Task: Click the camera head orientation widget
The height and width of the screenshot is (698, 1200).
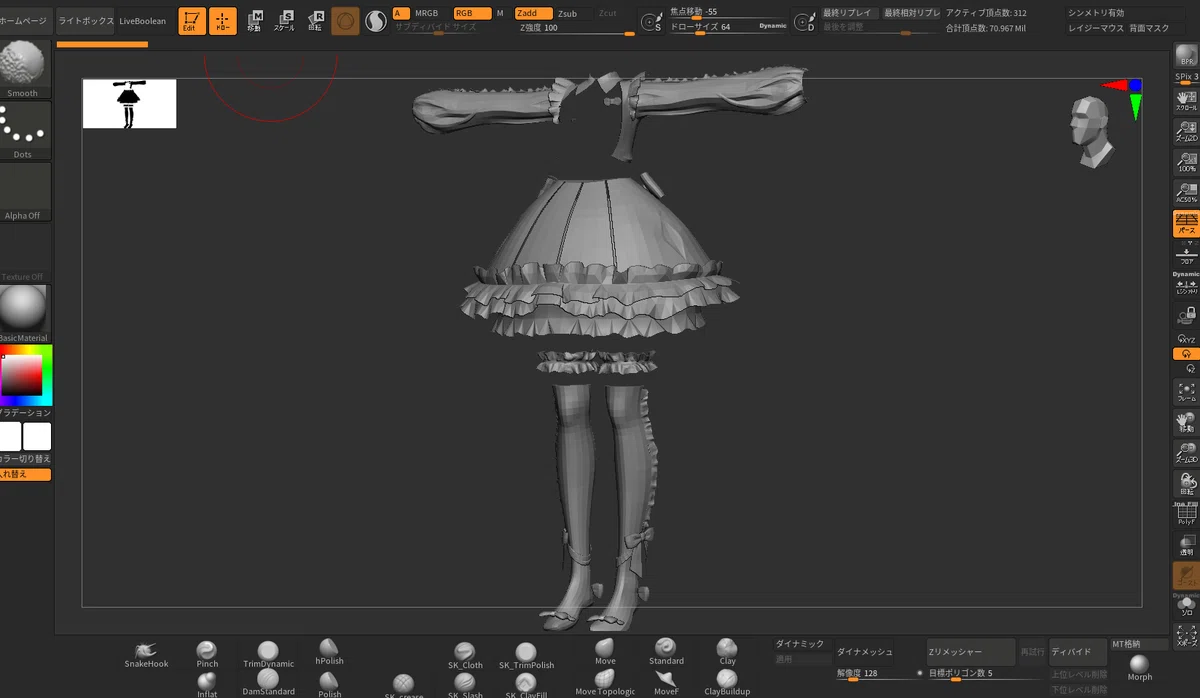Action: pyautogui.click(x=1089, y=129)
